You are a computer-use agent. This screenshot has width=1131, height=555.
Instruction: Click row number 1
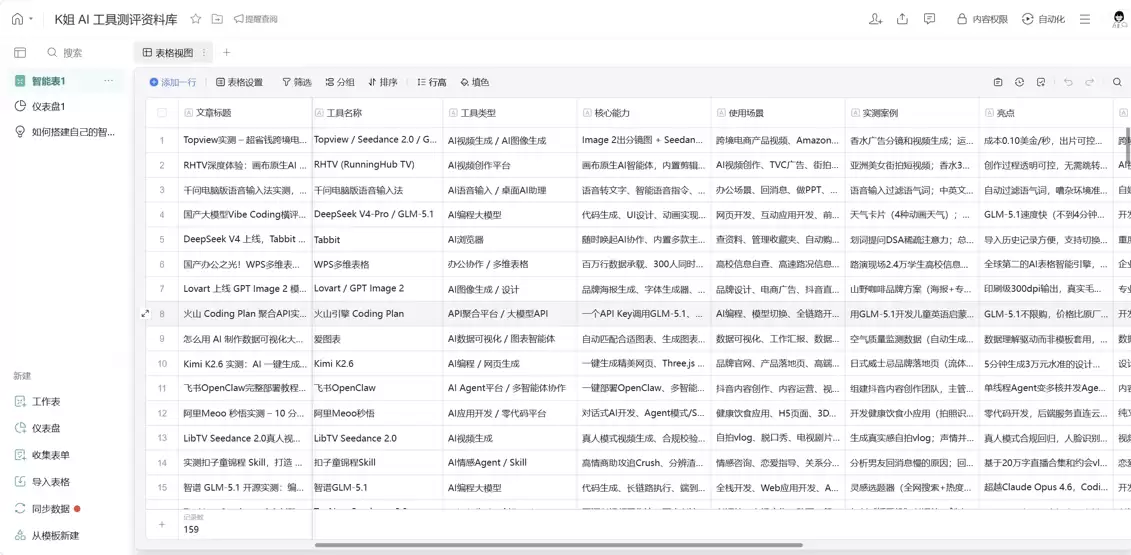(162, 140)
